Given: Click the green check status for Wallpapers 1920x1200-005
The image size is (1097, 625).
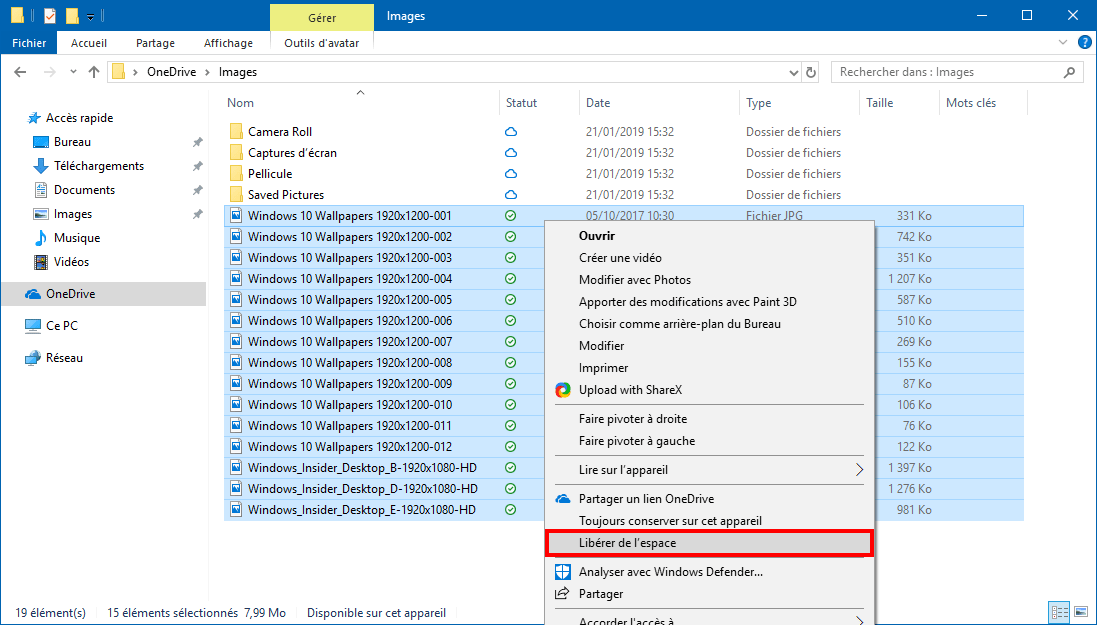Looking at the screenshot, I should pyautogui.click(x=511, y=300).
